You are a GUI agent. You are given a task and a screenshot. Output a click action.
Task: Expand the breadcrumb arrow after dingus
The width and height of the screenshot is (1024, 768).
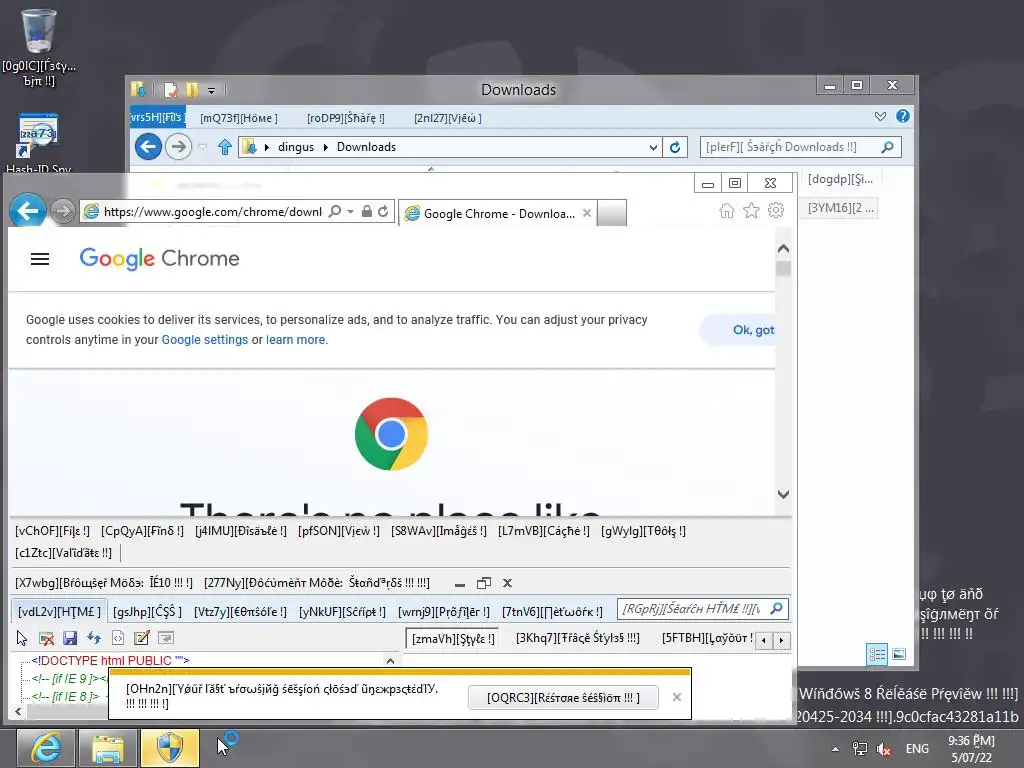point(325,147)
